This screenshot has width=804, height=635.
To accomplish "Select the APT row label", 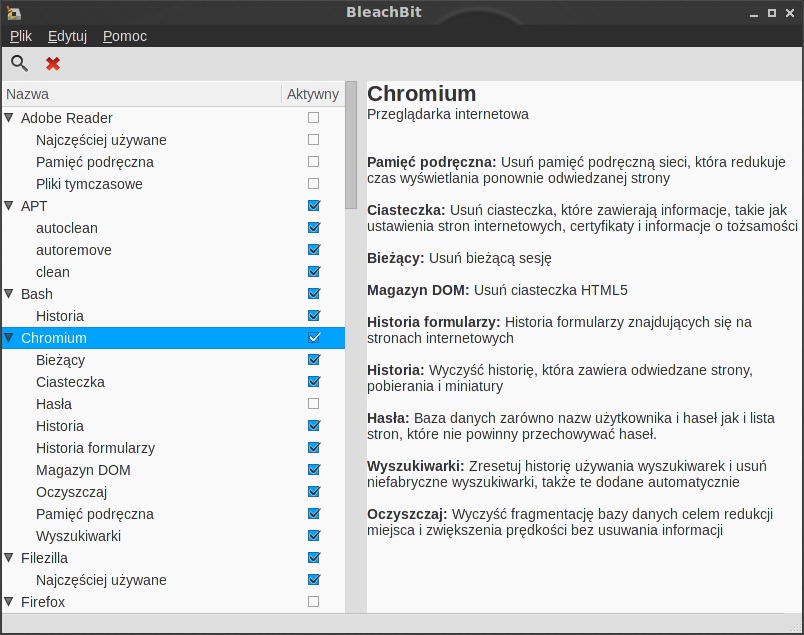I will tap(34, 206).
